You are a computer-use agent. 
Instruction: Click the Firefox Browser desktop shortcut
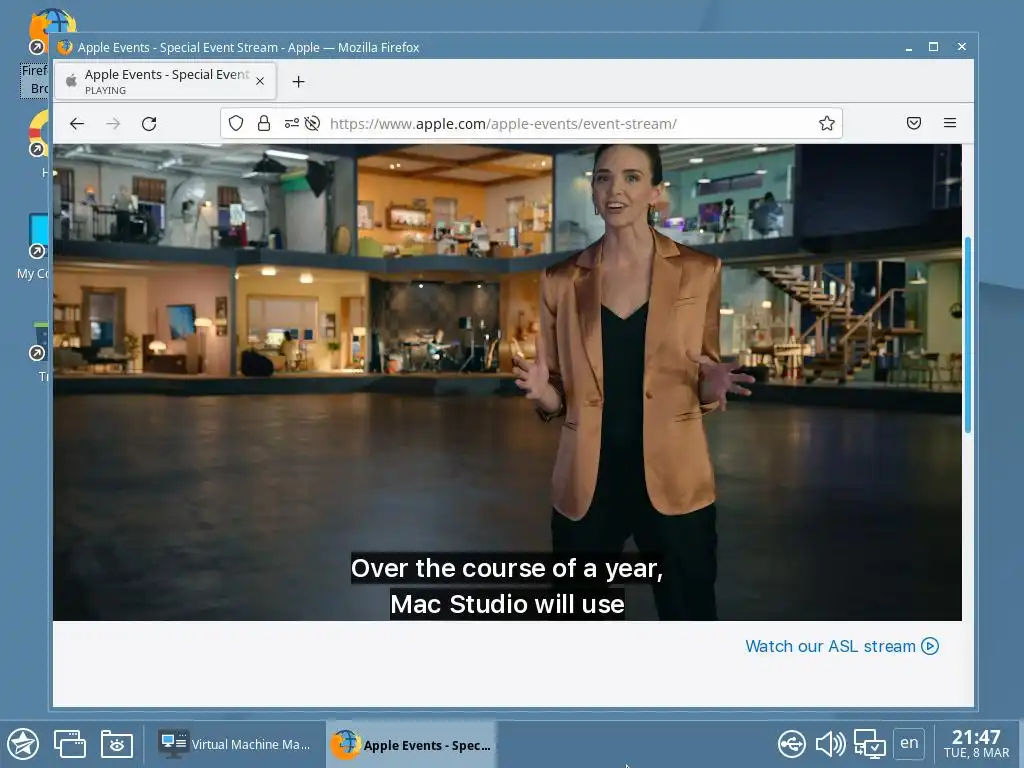[x=36, y=52]
